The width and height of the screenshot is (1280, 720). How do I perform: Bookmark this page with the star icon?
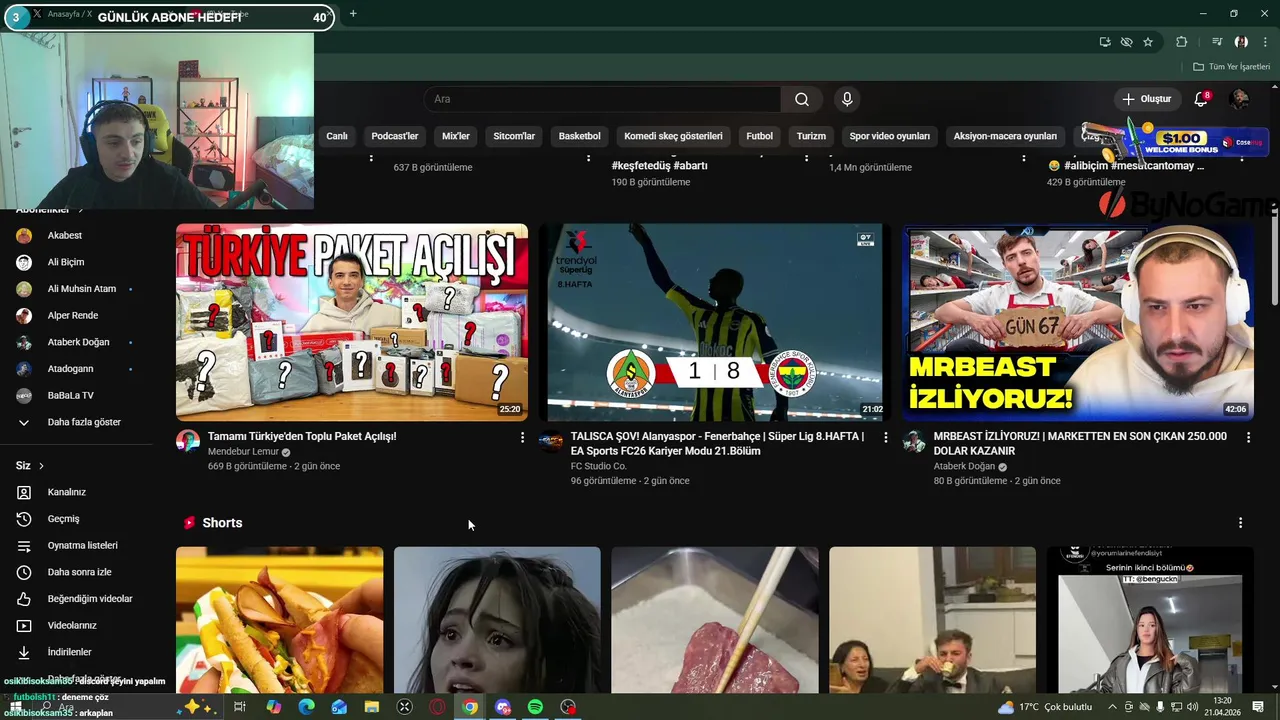click(1148, 42)
